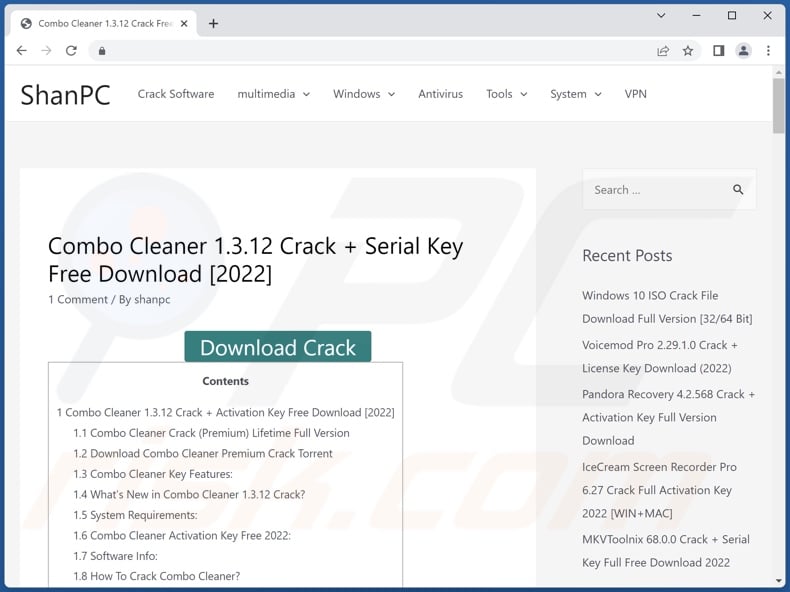This screenshot has height=592, width=790.
Task: Expand the System menu chevron
Action: [x=598, y=94]
